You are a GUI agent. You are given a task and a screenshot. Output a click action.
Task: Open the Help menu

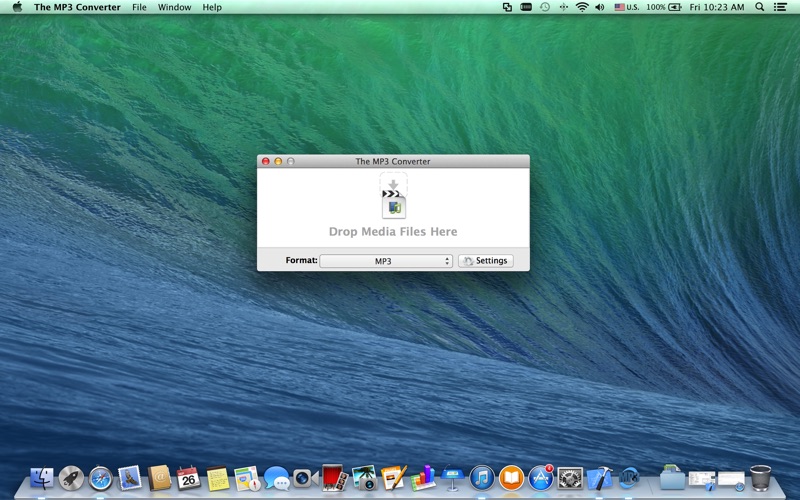[x=212, y=7]
